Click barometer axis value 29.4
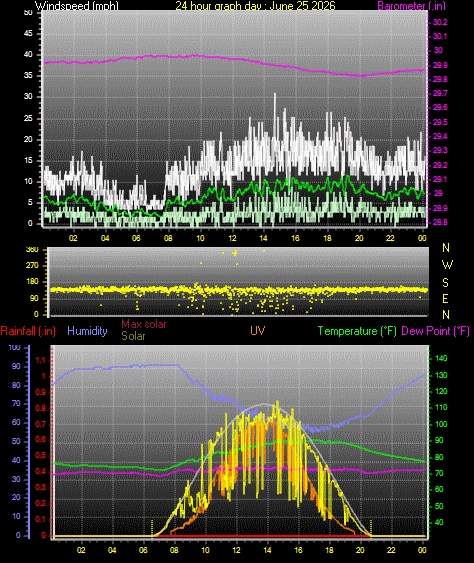 (x=440, y=136)
